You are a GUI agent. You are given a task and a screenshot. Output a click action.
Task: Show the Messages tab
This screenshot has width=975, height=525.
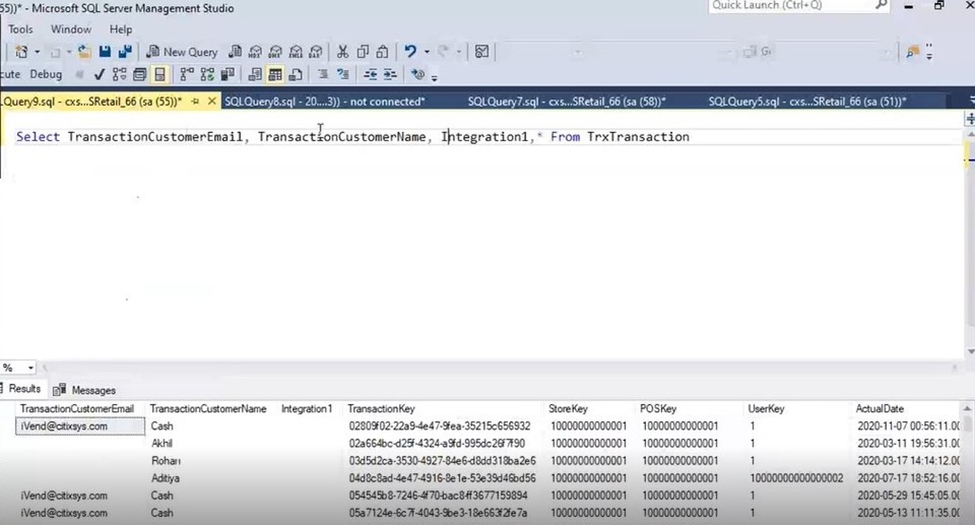(85, 390)
